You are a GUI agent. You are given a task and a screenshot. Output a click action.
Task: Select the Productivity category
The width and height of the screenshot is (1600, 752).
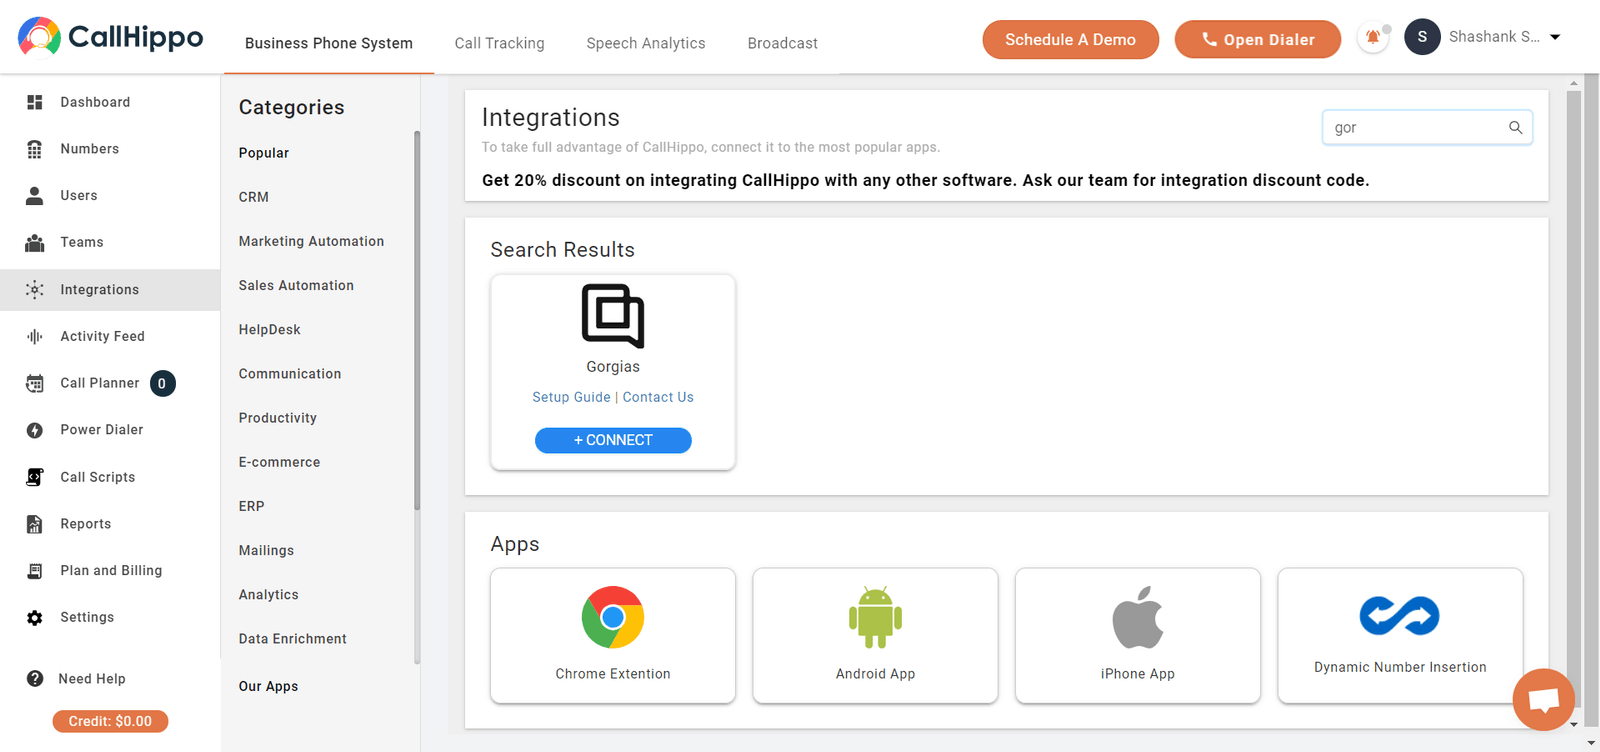click(278, 418)
